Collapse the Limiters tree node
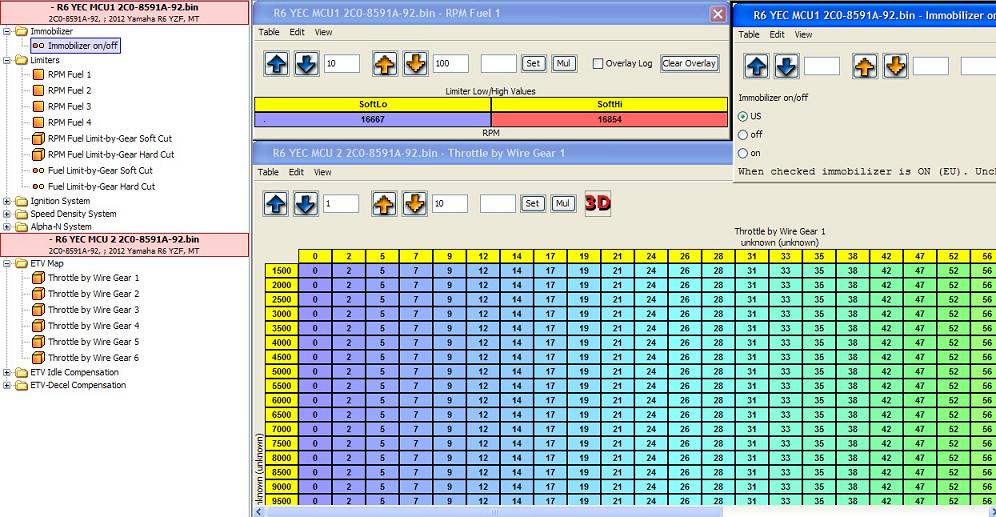 pos(8,60)
